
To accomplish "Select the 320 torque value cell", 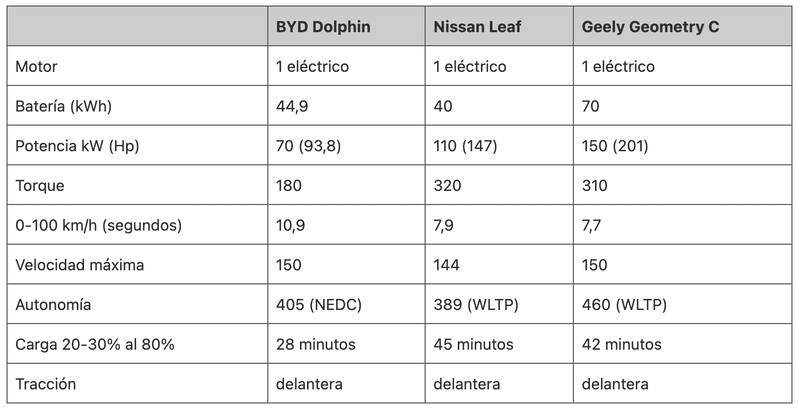I will [448, 186].
